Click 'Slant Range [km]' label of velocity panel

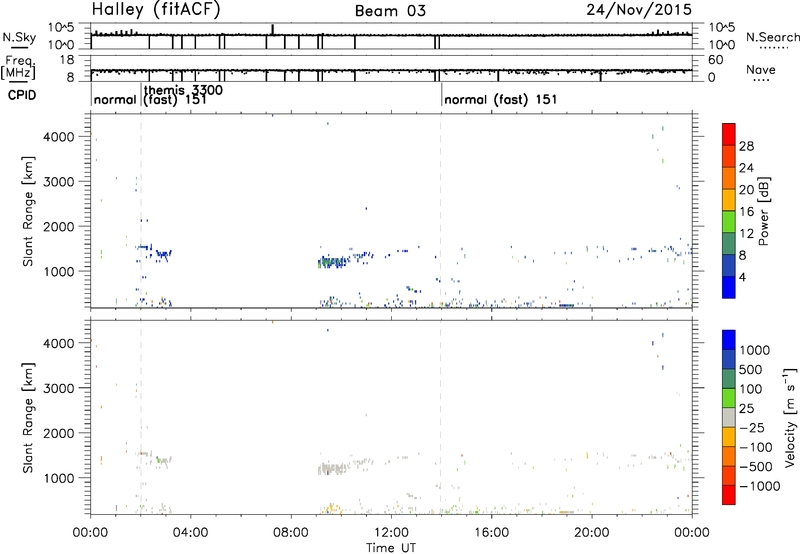tap(28, 418)
